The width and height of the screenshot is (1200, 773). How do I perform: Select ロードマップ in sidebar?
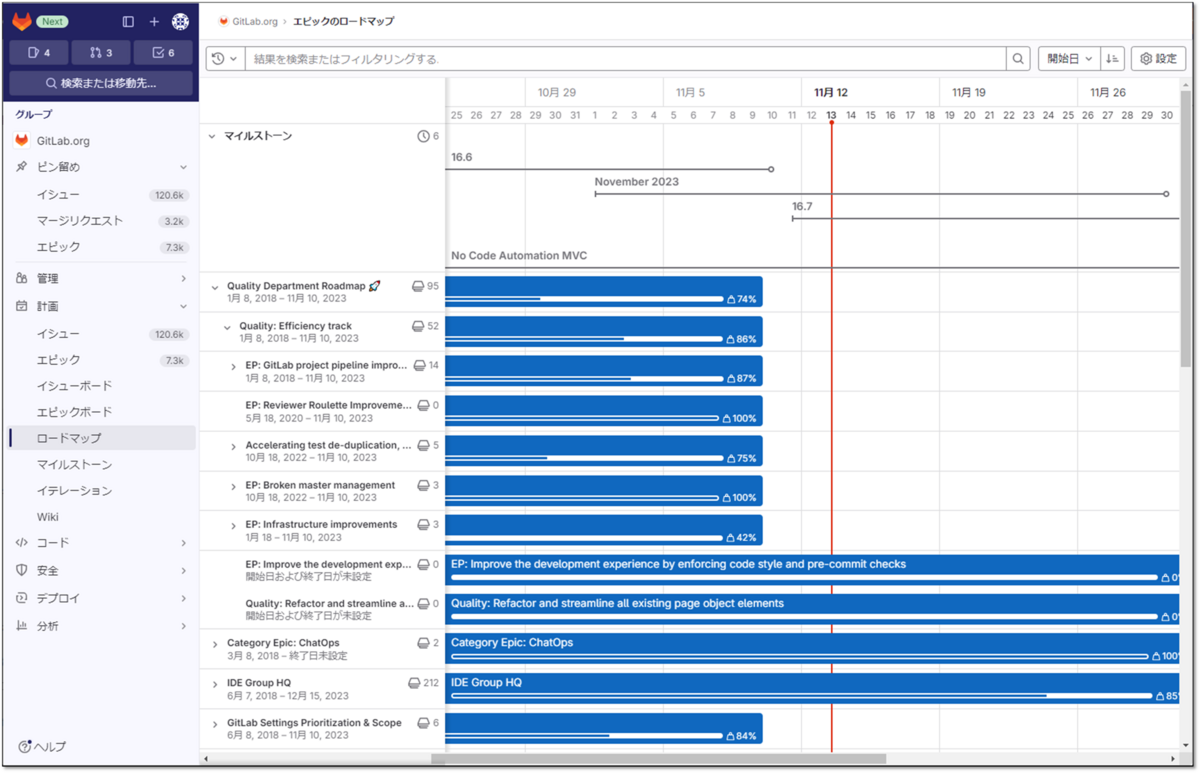[100, 438]
